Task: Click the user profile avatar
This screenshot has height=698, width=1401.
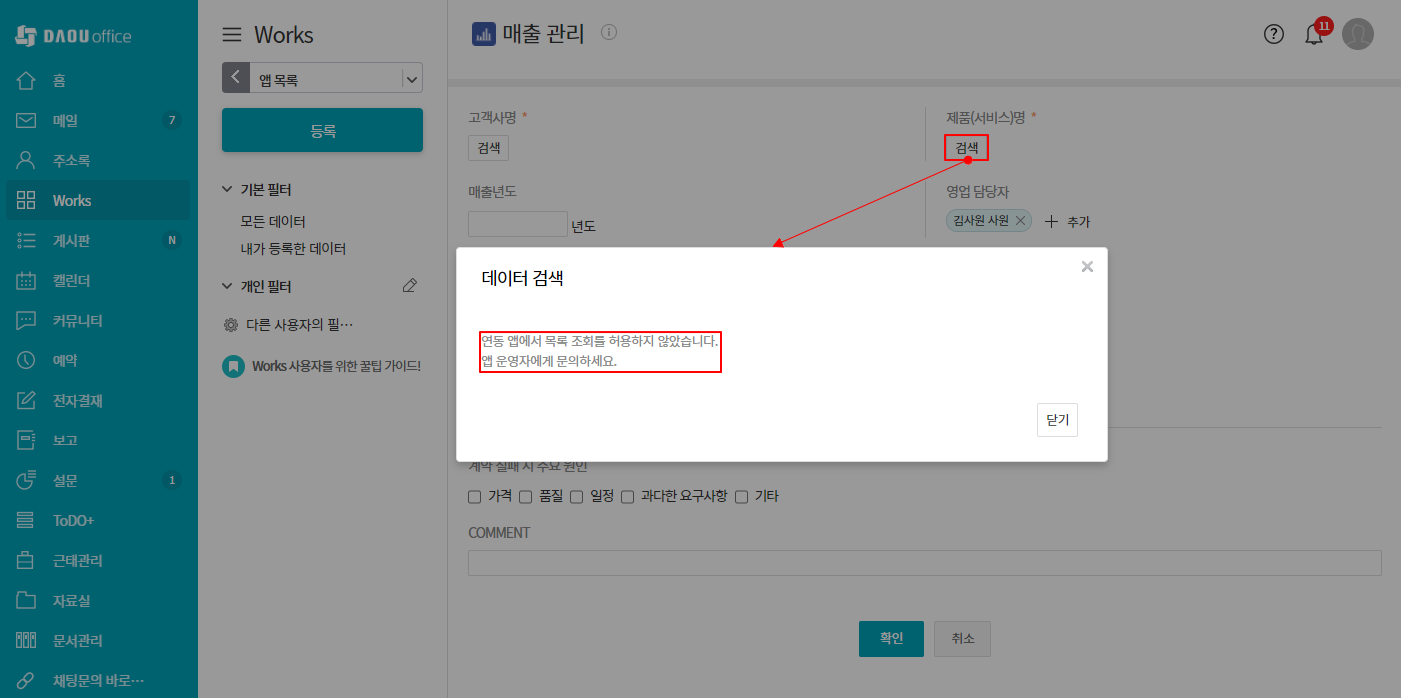Action: 1357,34
